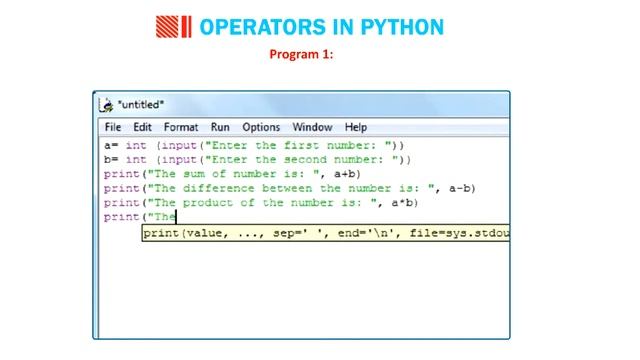
Task: Click the line with "Enter the first number: "
Action: tap(254, 146)
